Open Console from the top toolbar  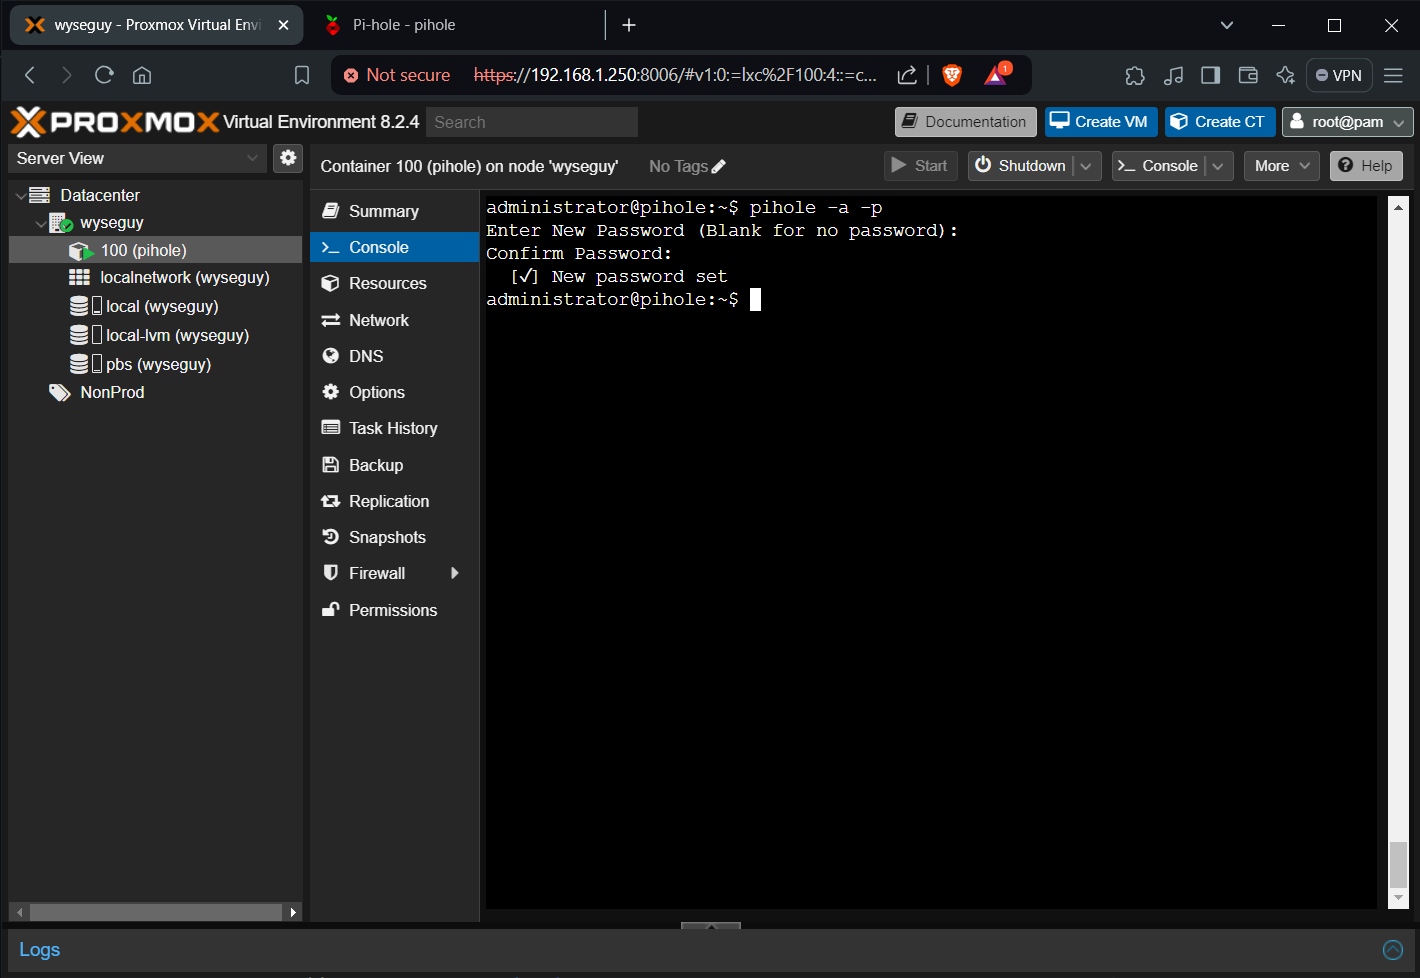[1159, 166]
